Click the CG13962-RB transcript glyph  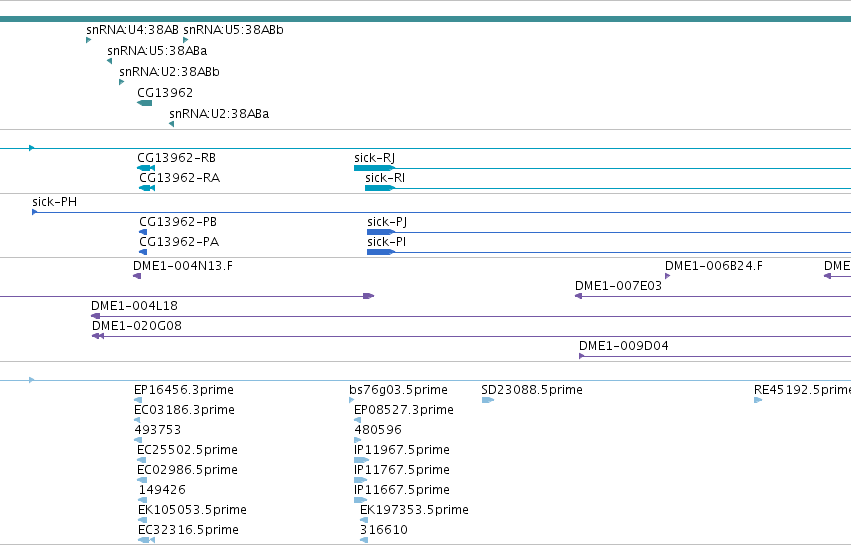(x=146, y=168)
